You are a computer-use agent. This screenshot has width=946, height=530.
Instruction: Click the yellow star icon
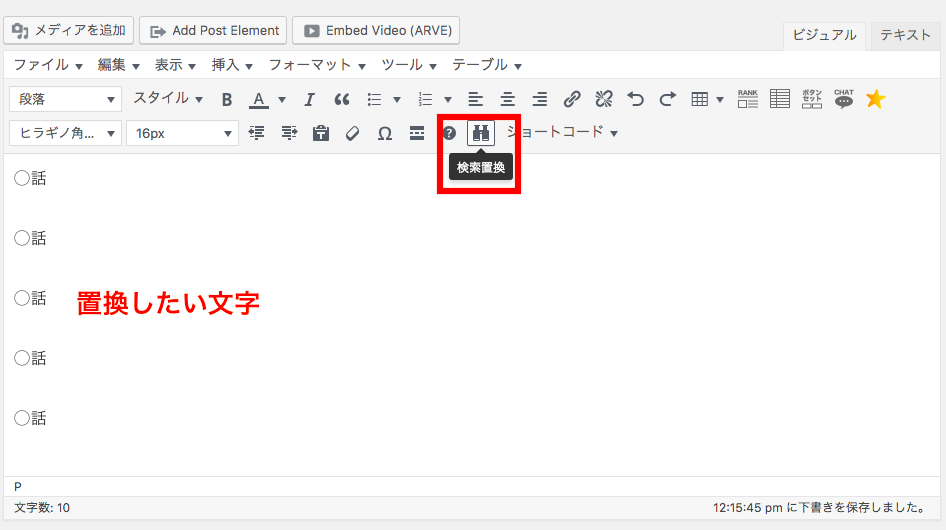tap(875, 99)
